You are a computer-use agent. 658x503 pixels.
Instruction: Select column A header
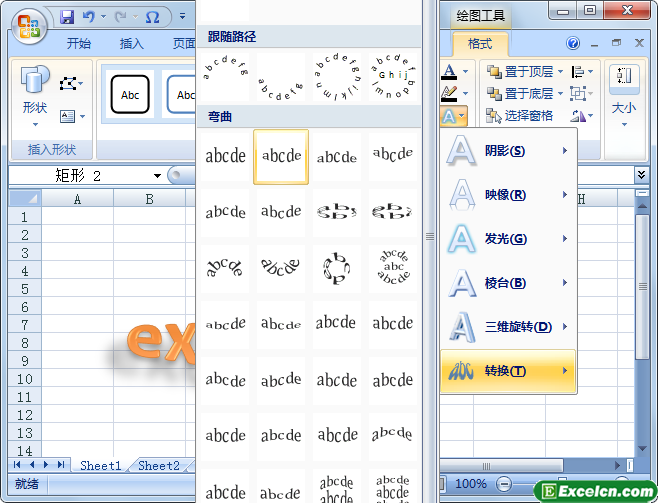pyautogui.click(x=77, y=198)
